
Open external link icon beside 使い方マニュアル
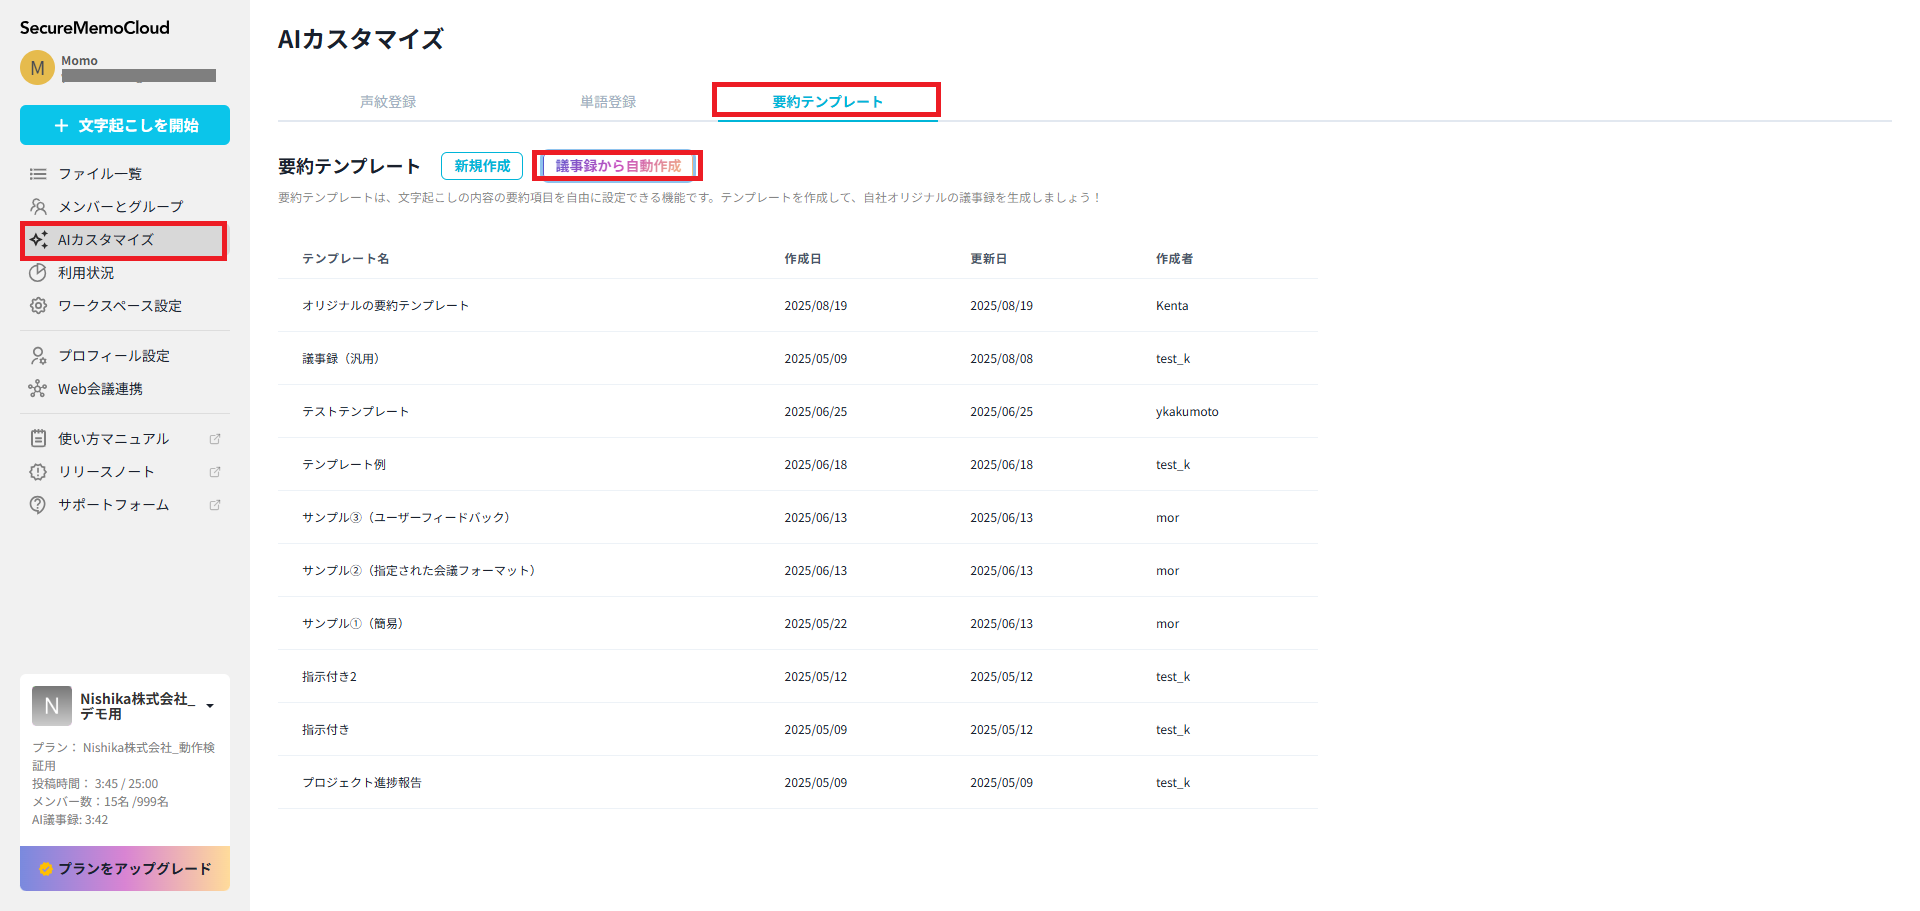click(x=215, y=439)
